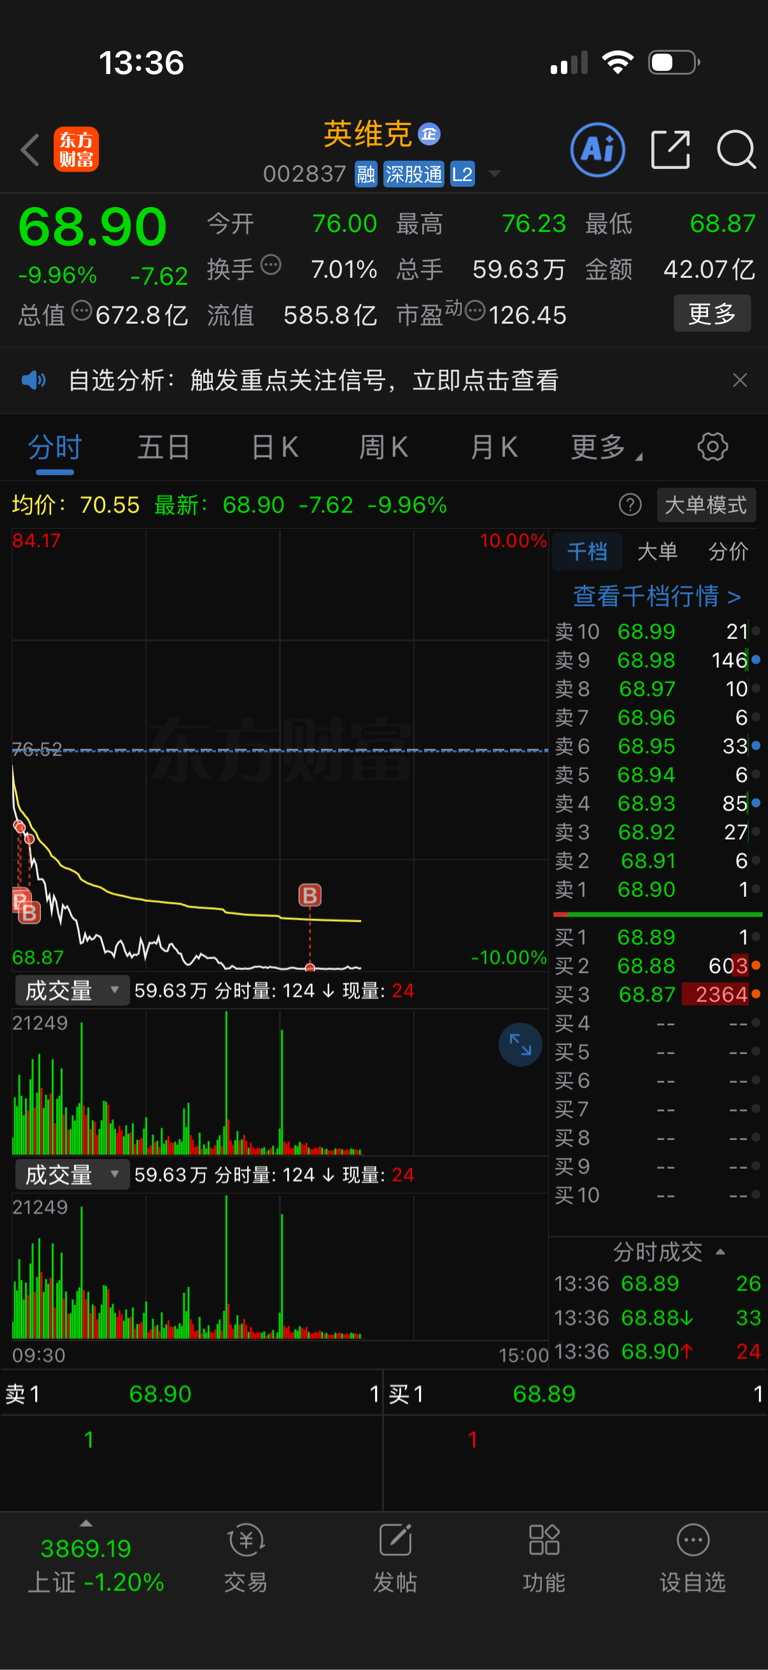Tap the intraday price line chart
The width and height of the screenshot is (768, 1670).
pos(280,750)
